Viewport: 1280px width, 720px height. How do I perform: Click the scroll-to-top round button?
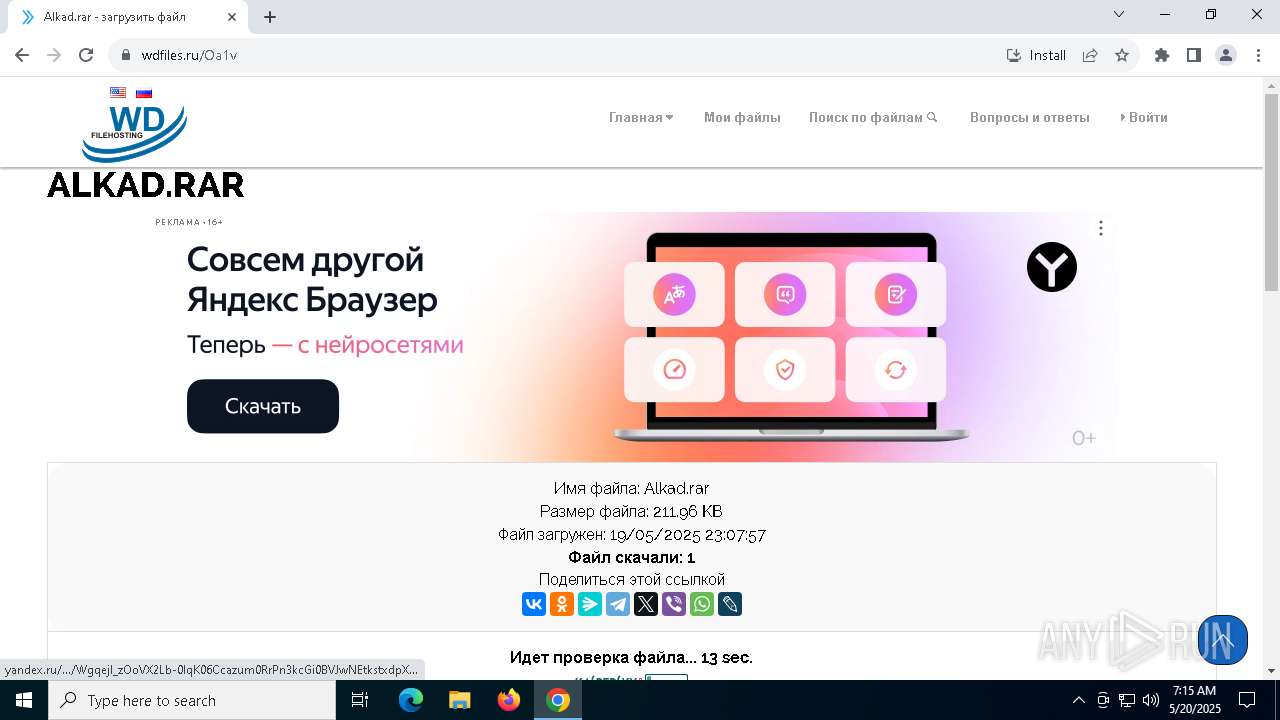coord(1223,640)
